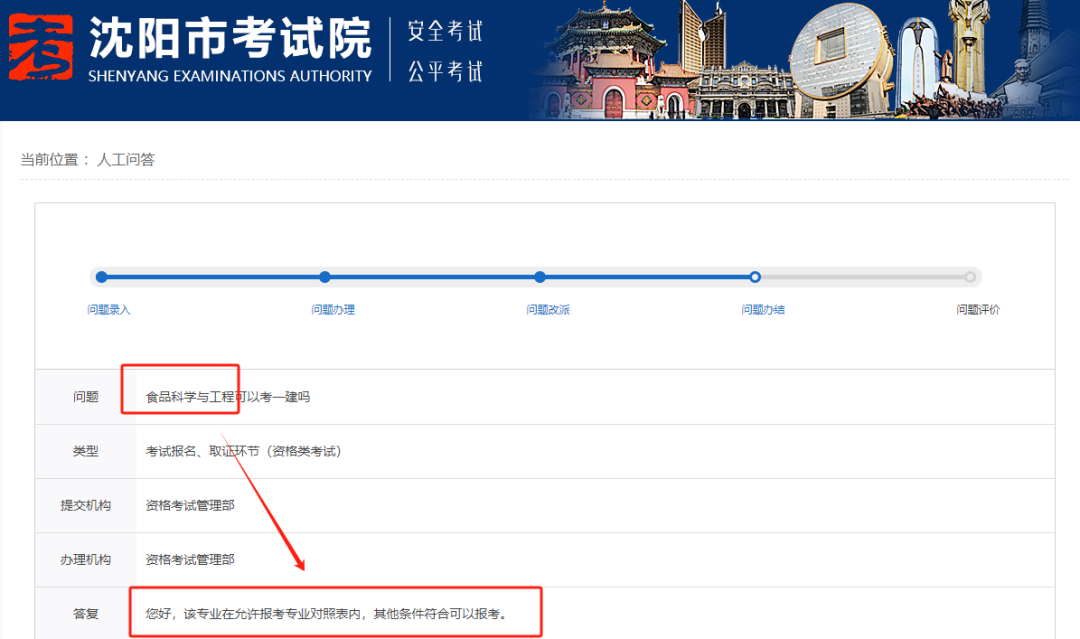Click the 当前位置 label

(50, 160)
